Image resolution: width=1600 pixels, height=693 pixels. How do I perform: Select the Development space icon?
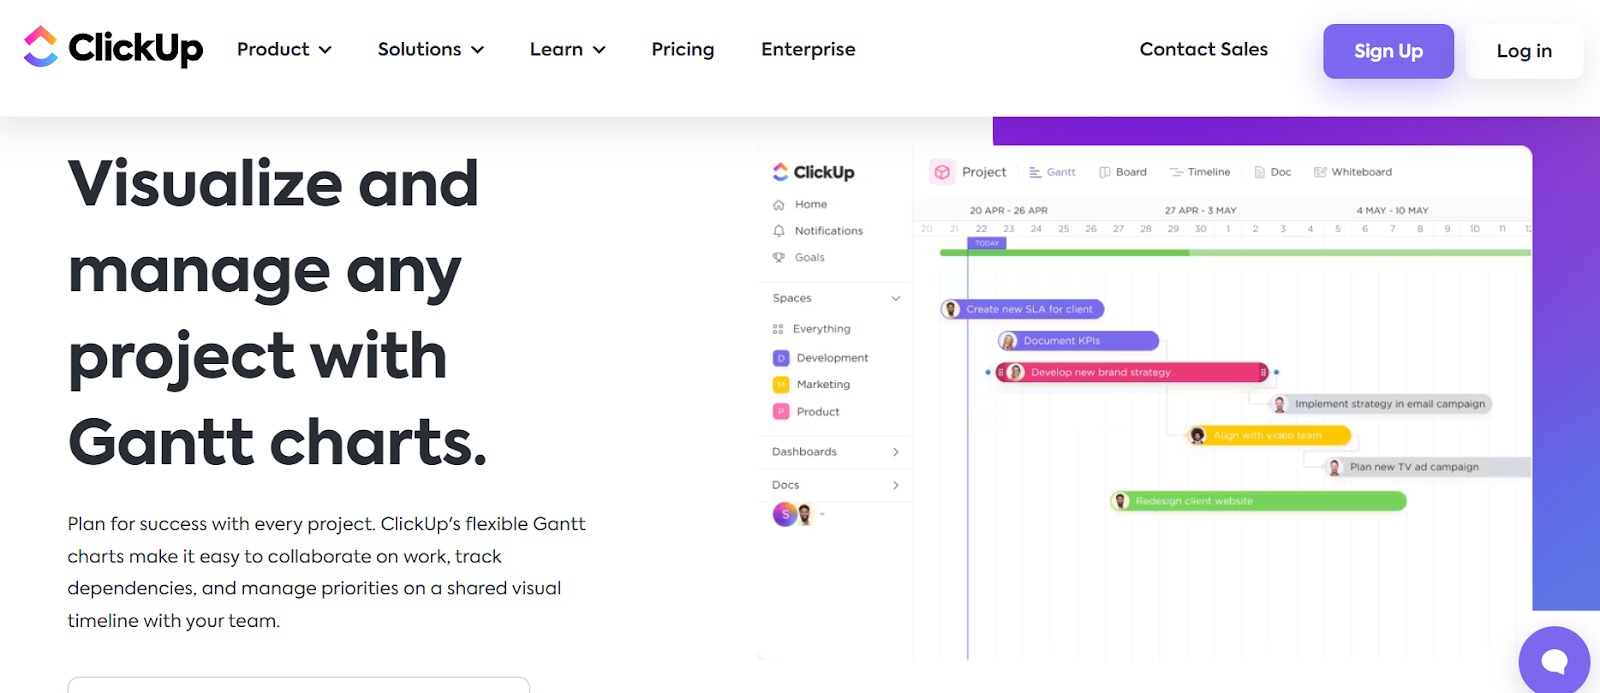[x=781, y=358]
